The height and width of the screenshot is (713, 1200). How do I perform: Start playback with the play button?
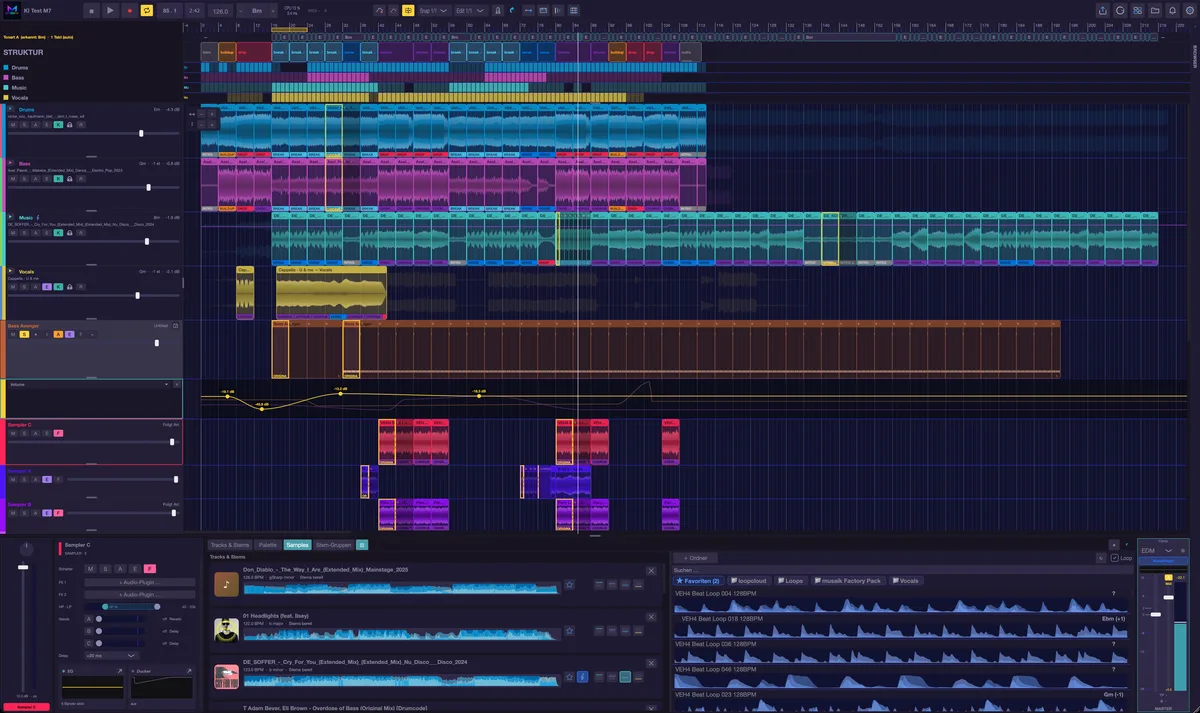[x=110, y=10]
